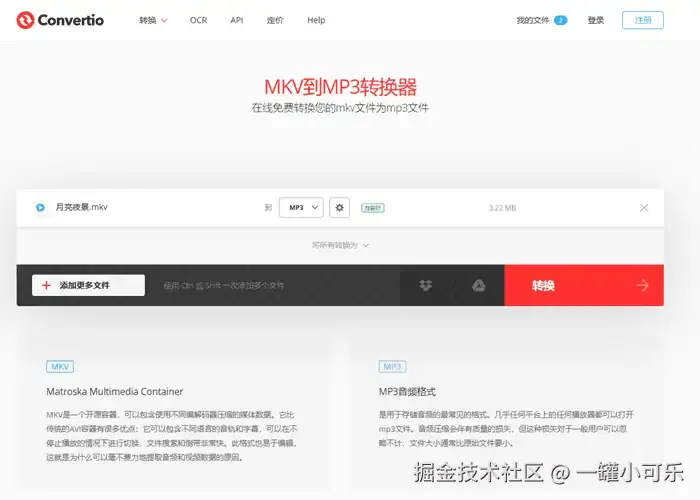Image resolution: width=700 pixels, height=500 pixels.
Task: Click the green ready status badge
Action: point(373,208)
